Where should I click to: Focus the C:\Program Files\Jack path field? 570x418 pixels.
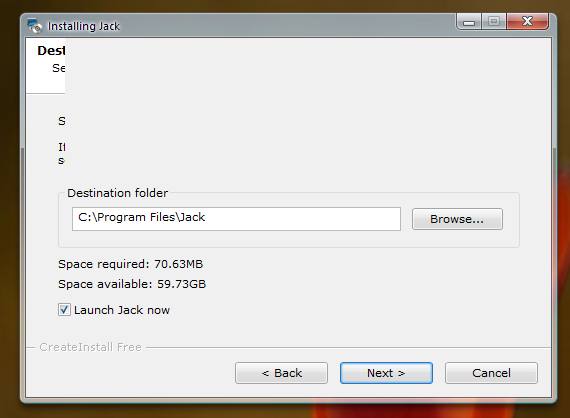click(x=236, y=219)
